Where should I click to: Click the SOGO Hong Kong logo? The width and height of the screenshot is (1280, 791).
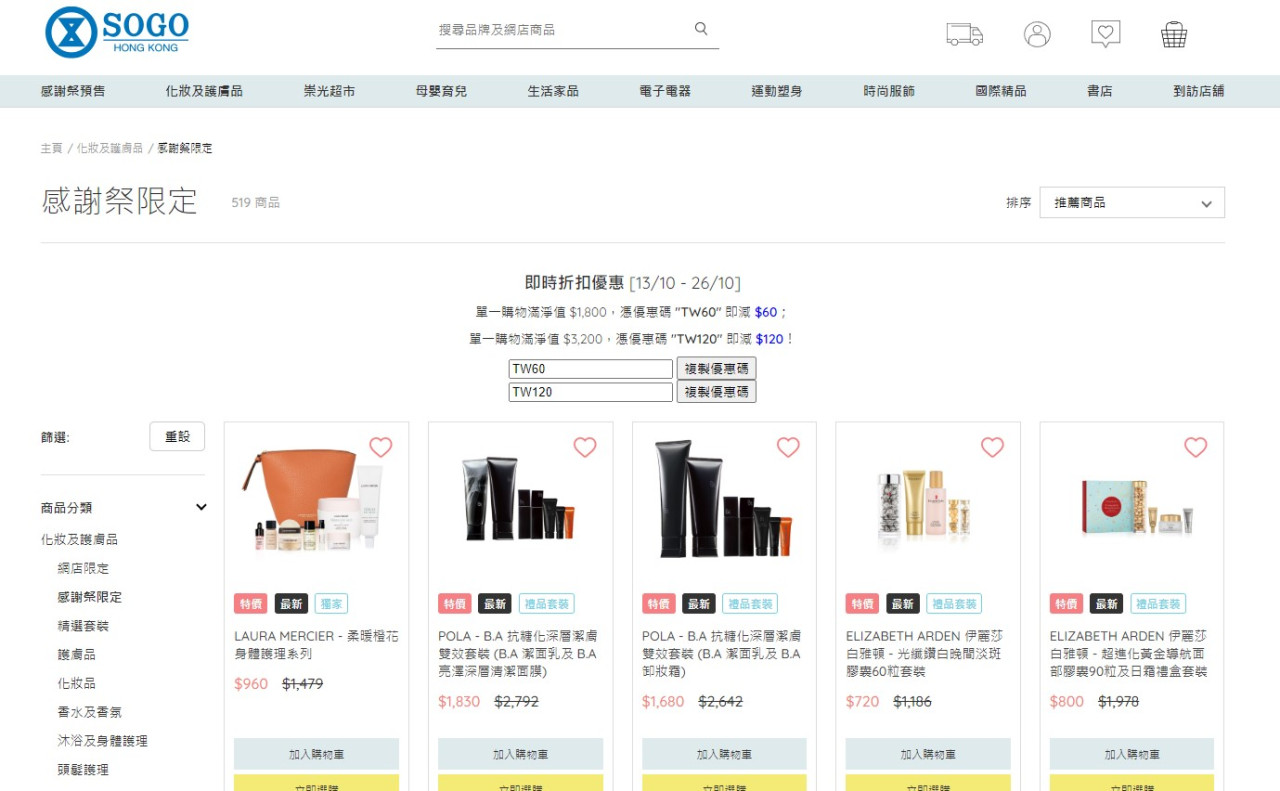click(117, 32)
